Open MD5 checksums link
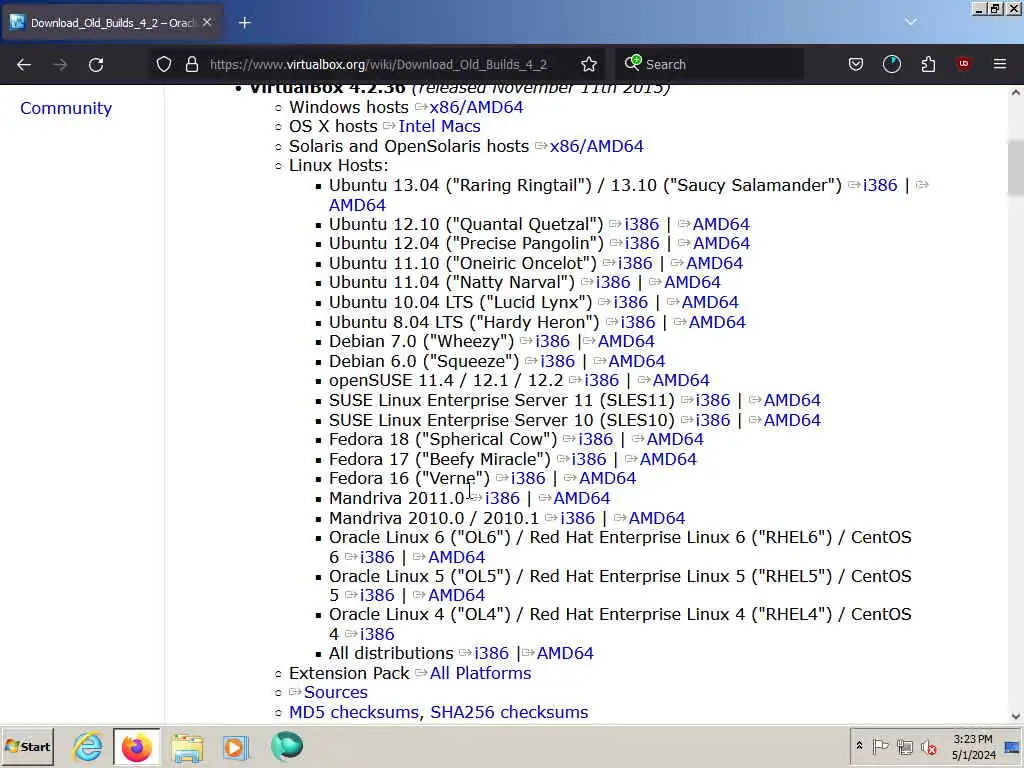Image resolution: width=1024 pixels, height=768 pixels. (x=354, y=712)
